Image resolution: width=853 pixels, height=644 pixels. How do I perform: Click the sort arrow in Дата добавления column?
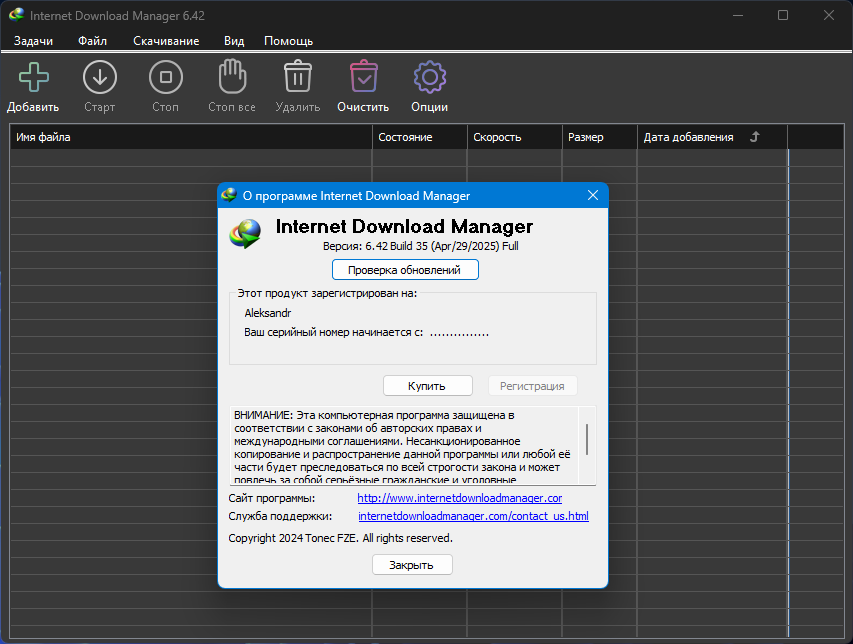(x=755, y=137)
